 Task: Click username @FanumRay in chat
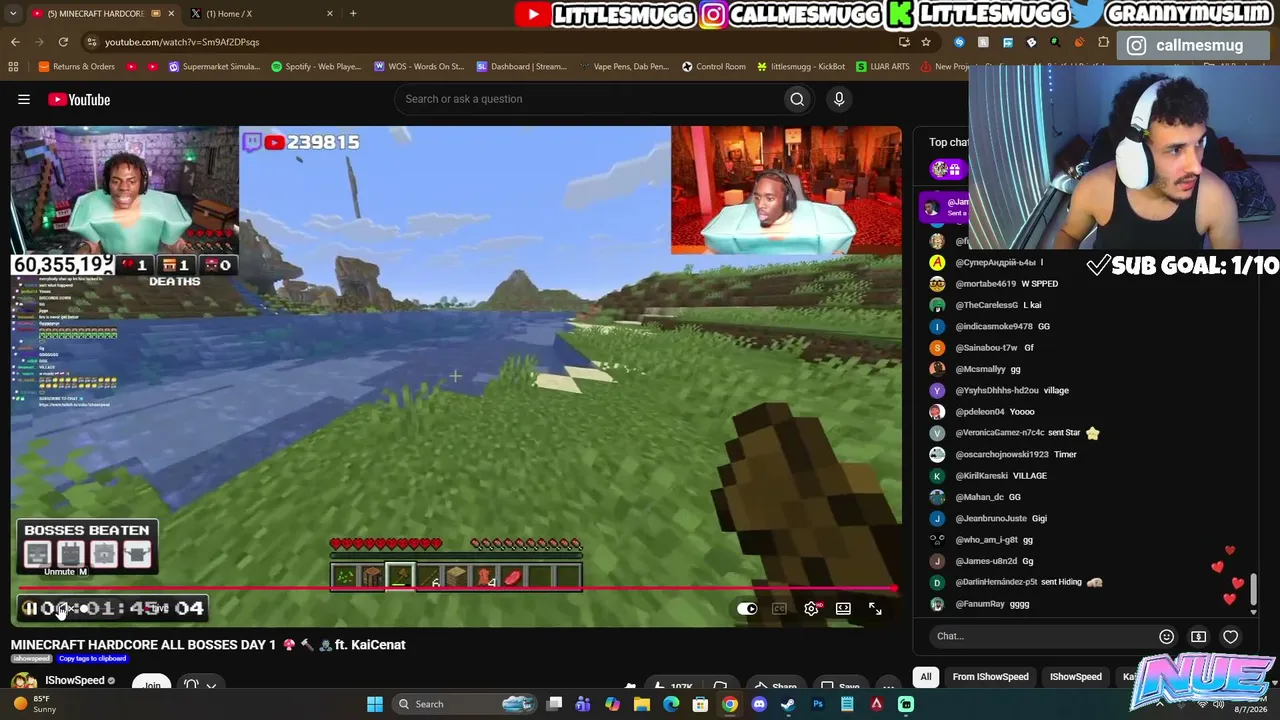980,604
